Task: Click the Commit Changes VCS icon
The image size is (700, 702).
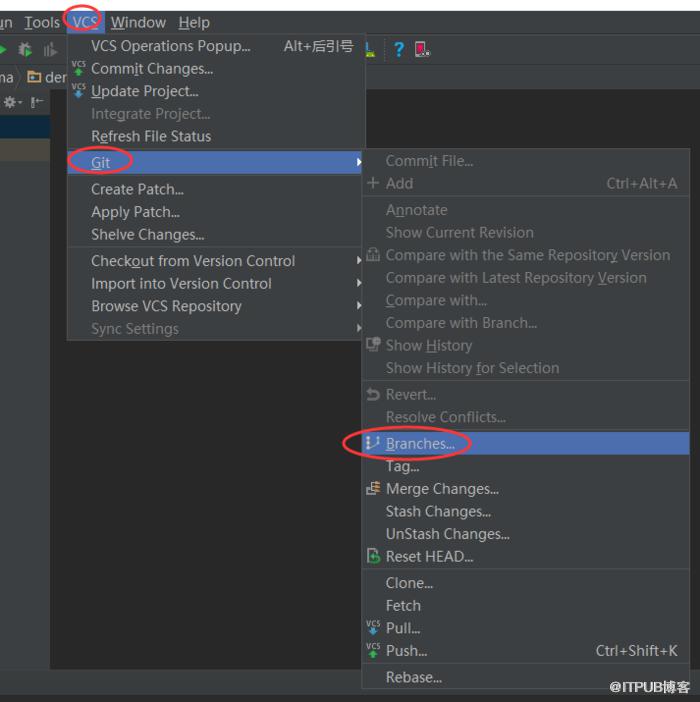Action: pos(79,68)
